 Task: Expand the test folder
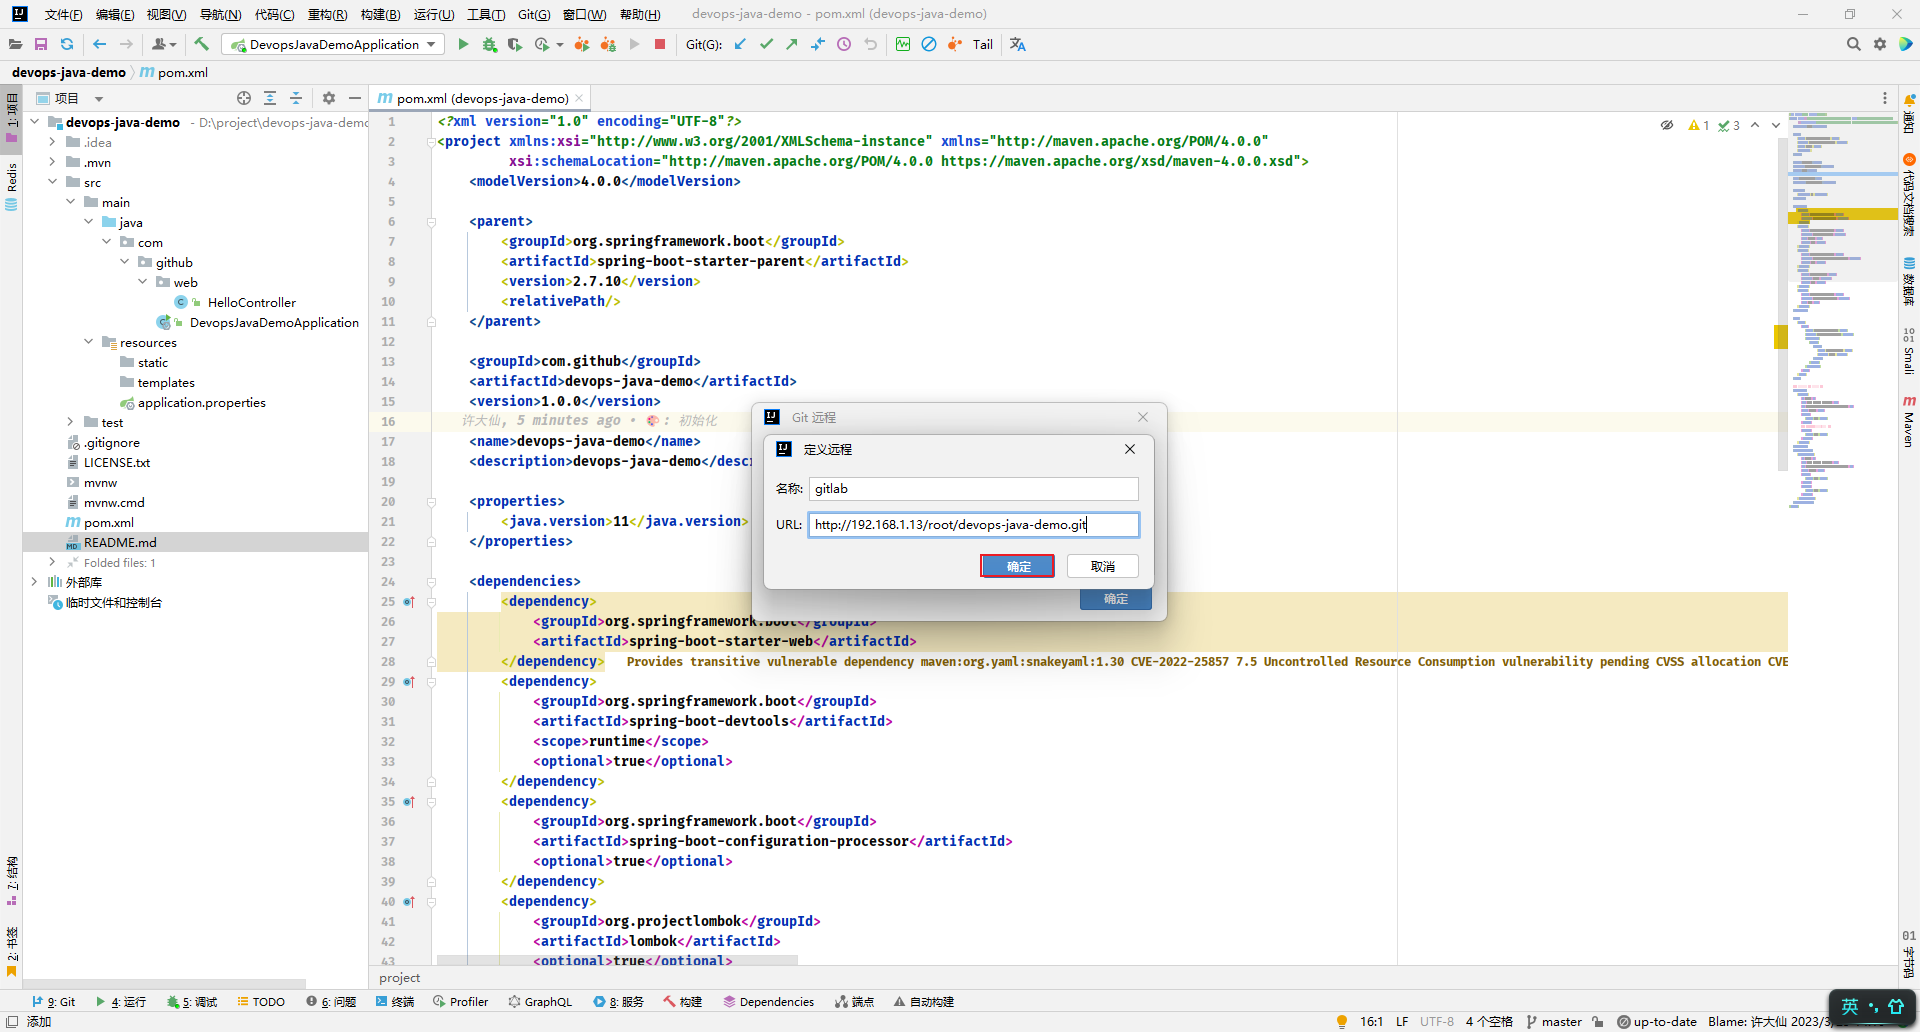click(x=70, y=422)
